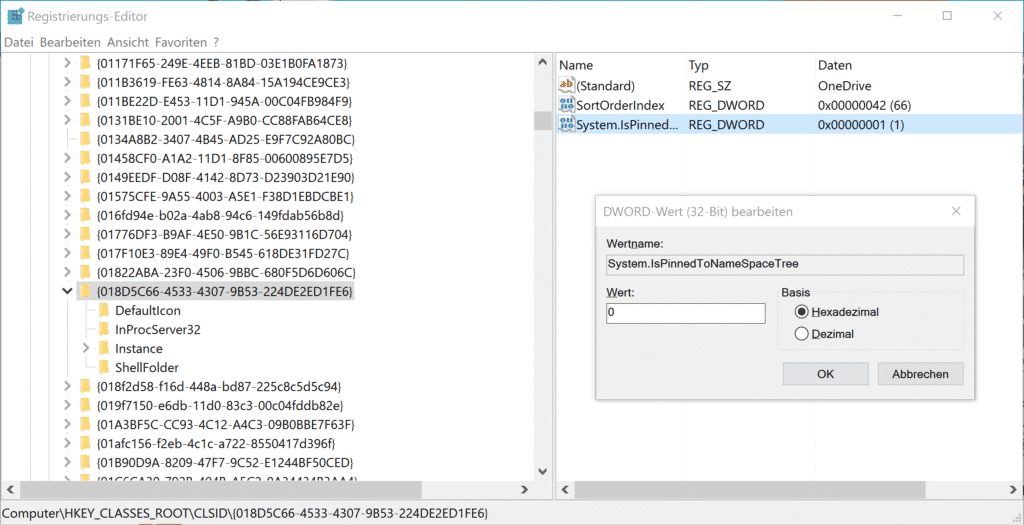Click folder icon of {019f7150-e6db-11d0-83c3-00c04fddb82e}

tap(85, 406)
